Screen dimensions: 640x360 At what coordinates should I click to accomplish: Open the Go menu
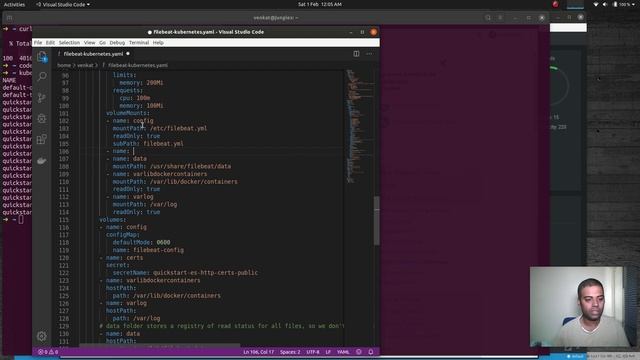[x=102, y=42]
